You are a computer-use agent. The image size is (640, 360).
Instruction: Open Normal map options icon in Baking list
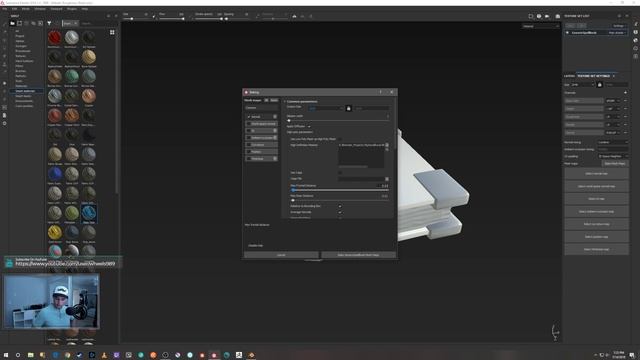(x=275, y=117)
